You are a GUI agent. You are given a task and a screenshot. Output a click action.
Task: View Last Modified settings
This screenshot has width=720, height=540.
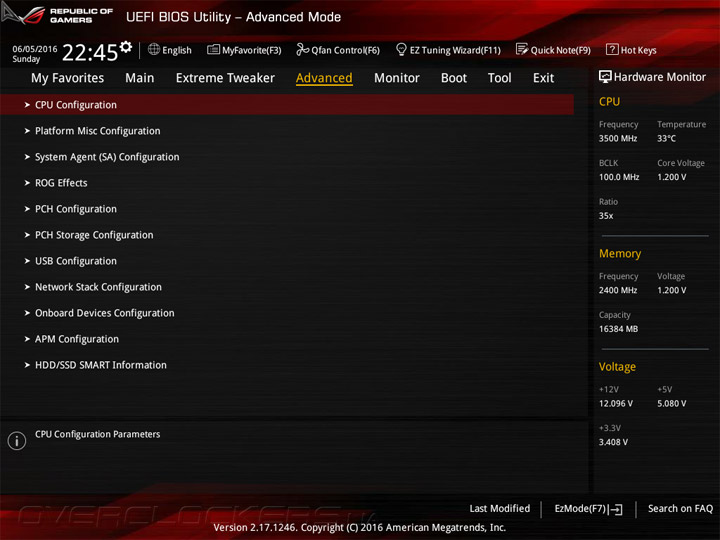pyautogui.click(x=500, y=509)
